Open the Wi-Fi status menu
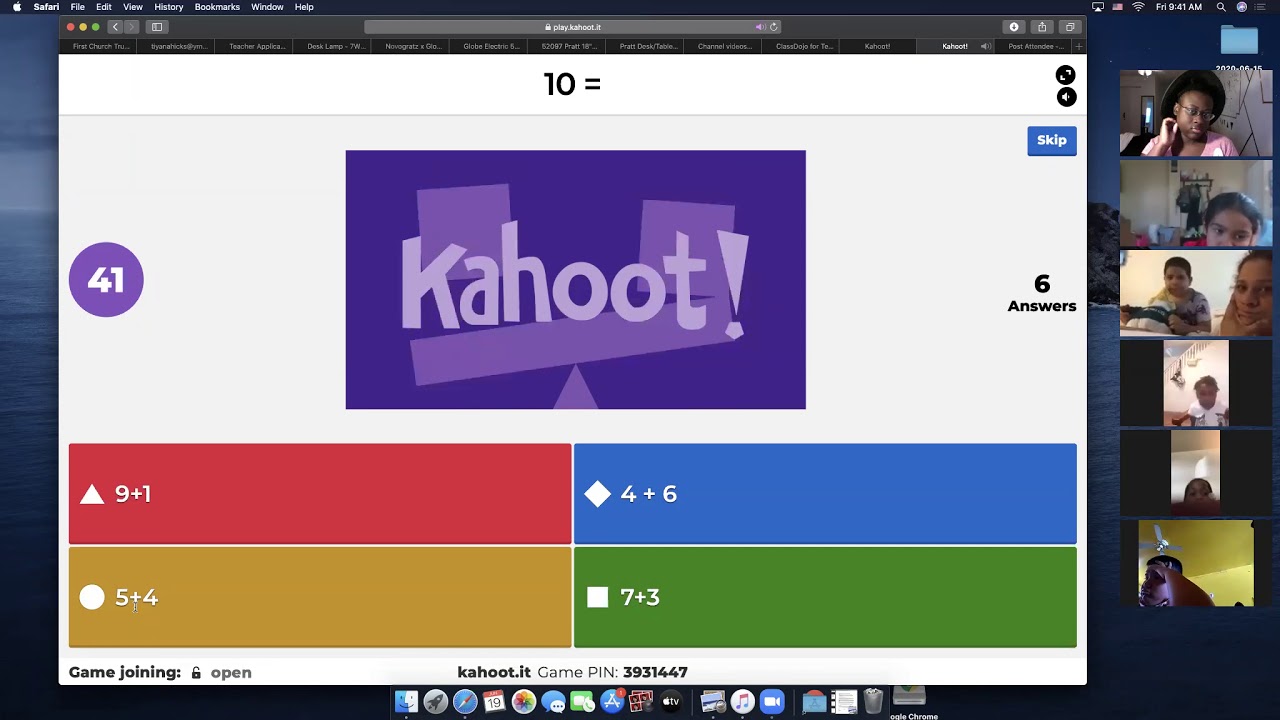1280x720 pixels. pyautogui.click(x=1138, y=7)
